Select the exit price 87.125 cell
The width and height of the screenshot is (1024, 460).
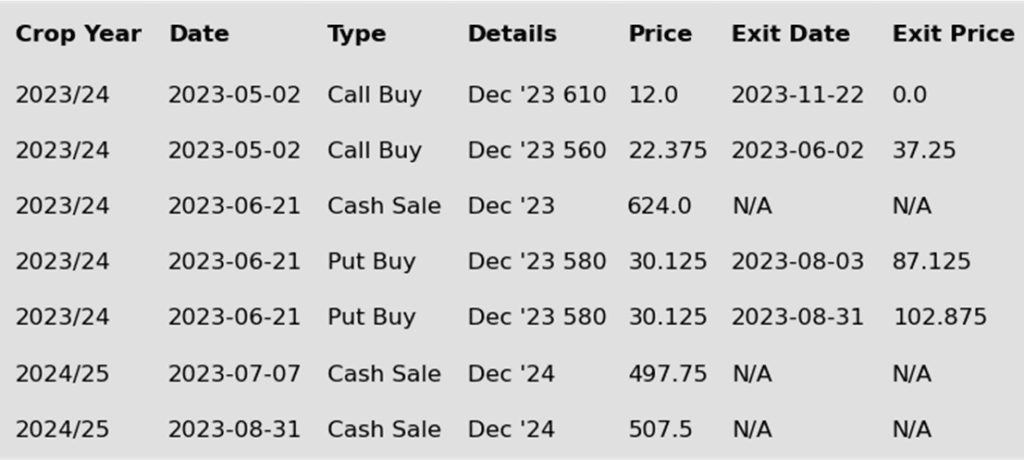point(932,261)
